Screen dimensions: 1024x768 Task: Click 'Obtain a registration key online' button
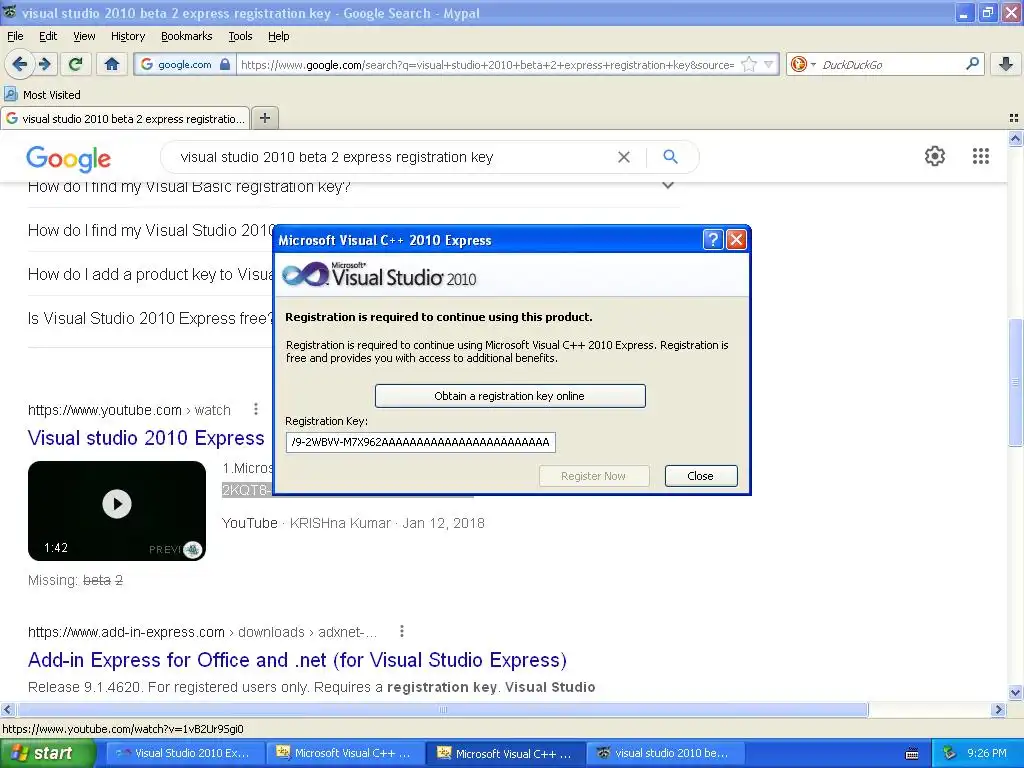pyautogui.click(x=510, y=396)
